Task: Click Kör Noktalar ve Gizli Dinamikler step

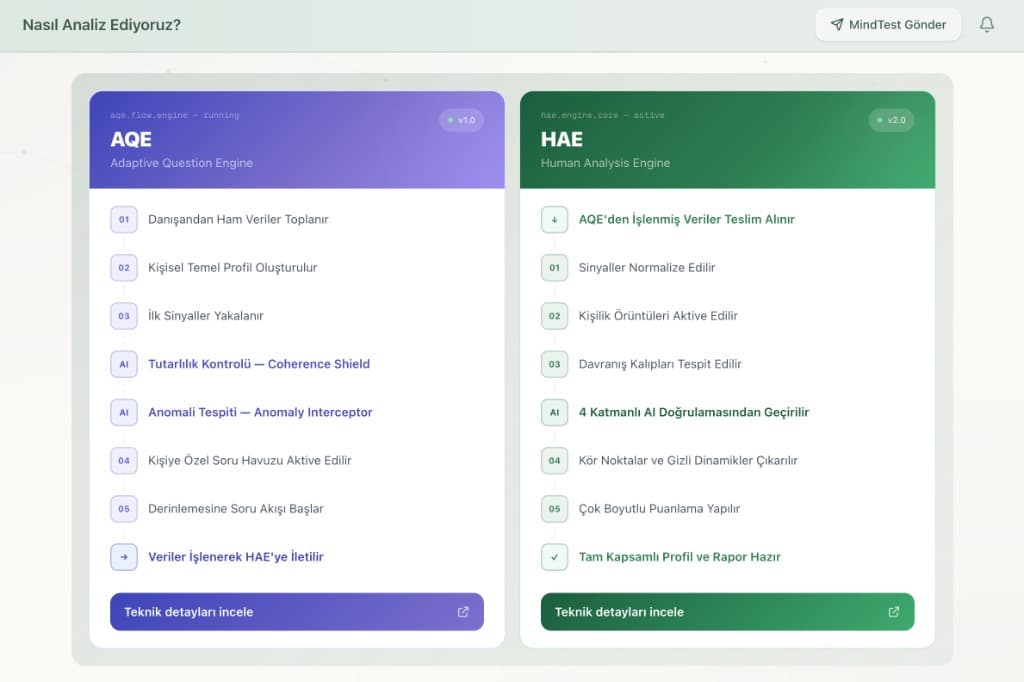Action: pos(687,460)
